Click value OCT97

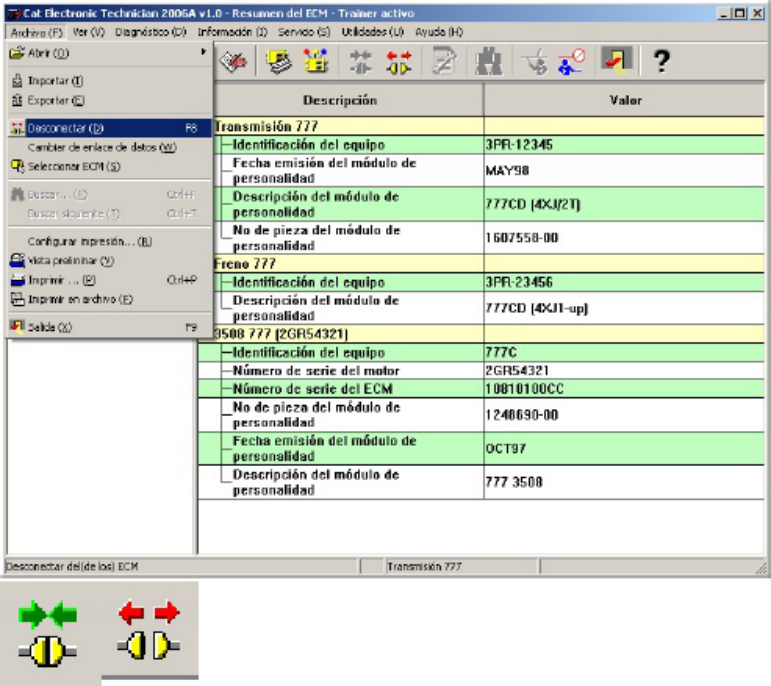505,448
